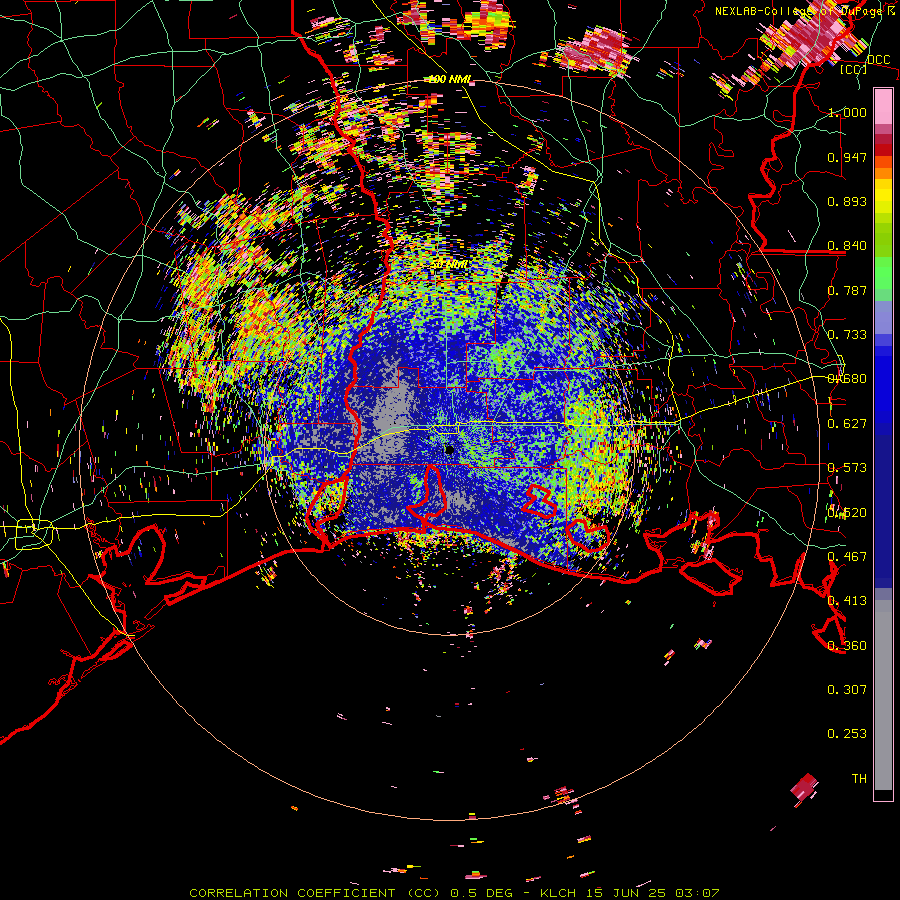The image size is (900, 900).
Task: Click the black KLCH radar site dot
Action: (x=449, y=450)
